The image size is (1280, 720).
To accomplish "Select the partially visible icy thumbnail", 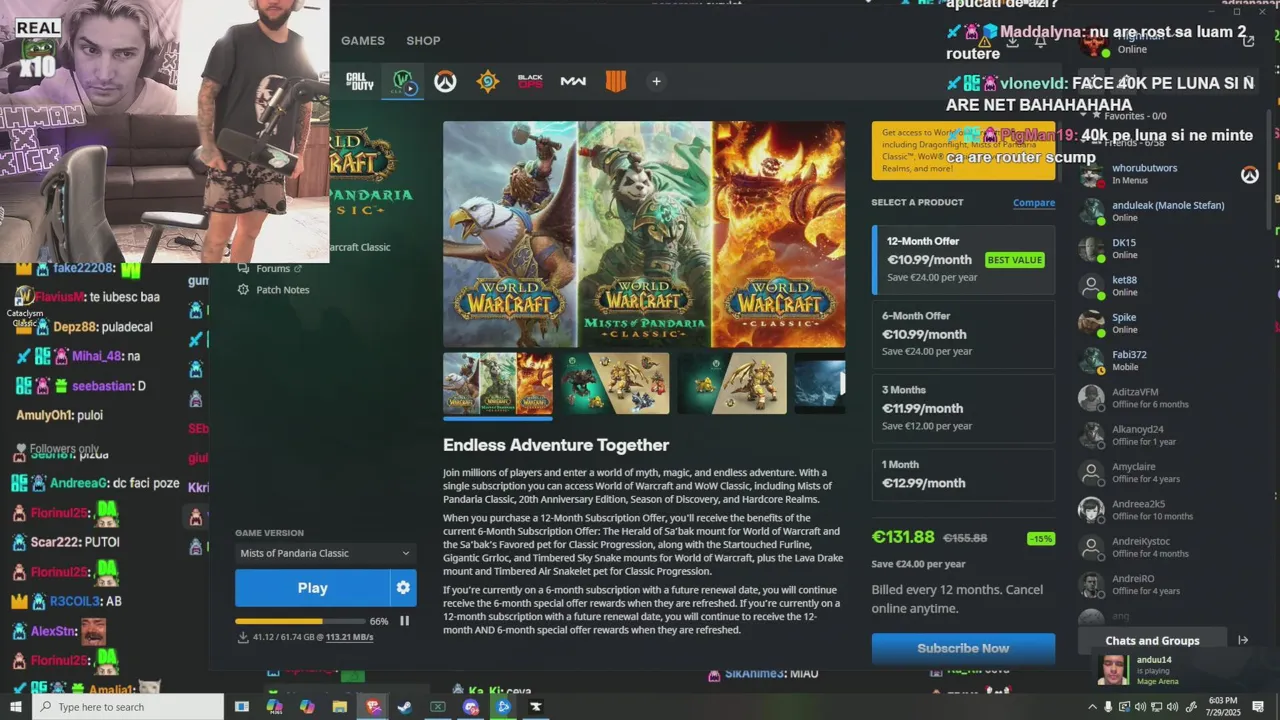I will click(819, 383).
